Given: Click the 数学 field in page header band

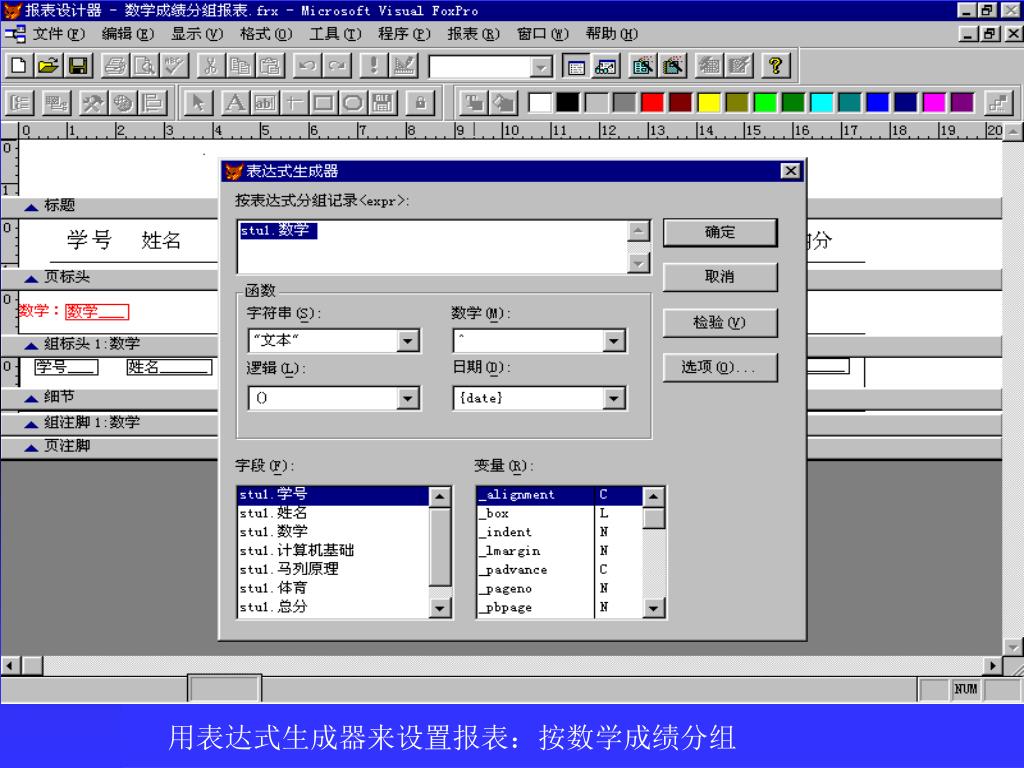Looking at the screenshot, I should [97, 312].
